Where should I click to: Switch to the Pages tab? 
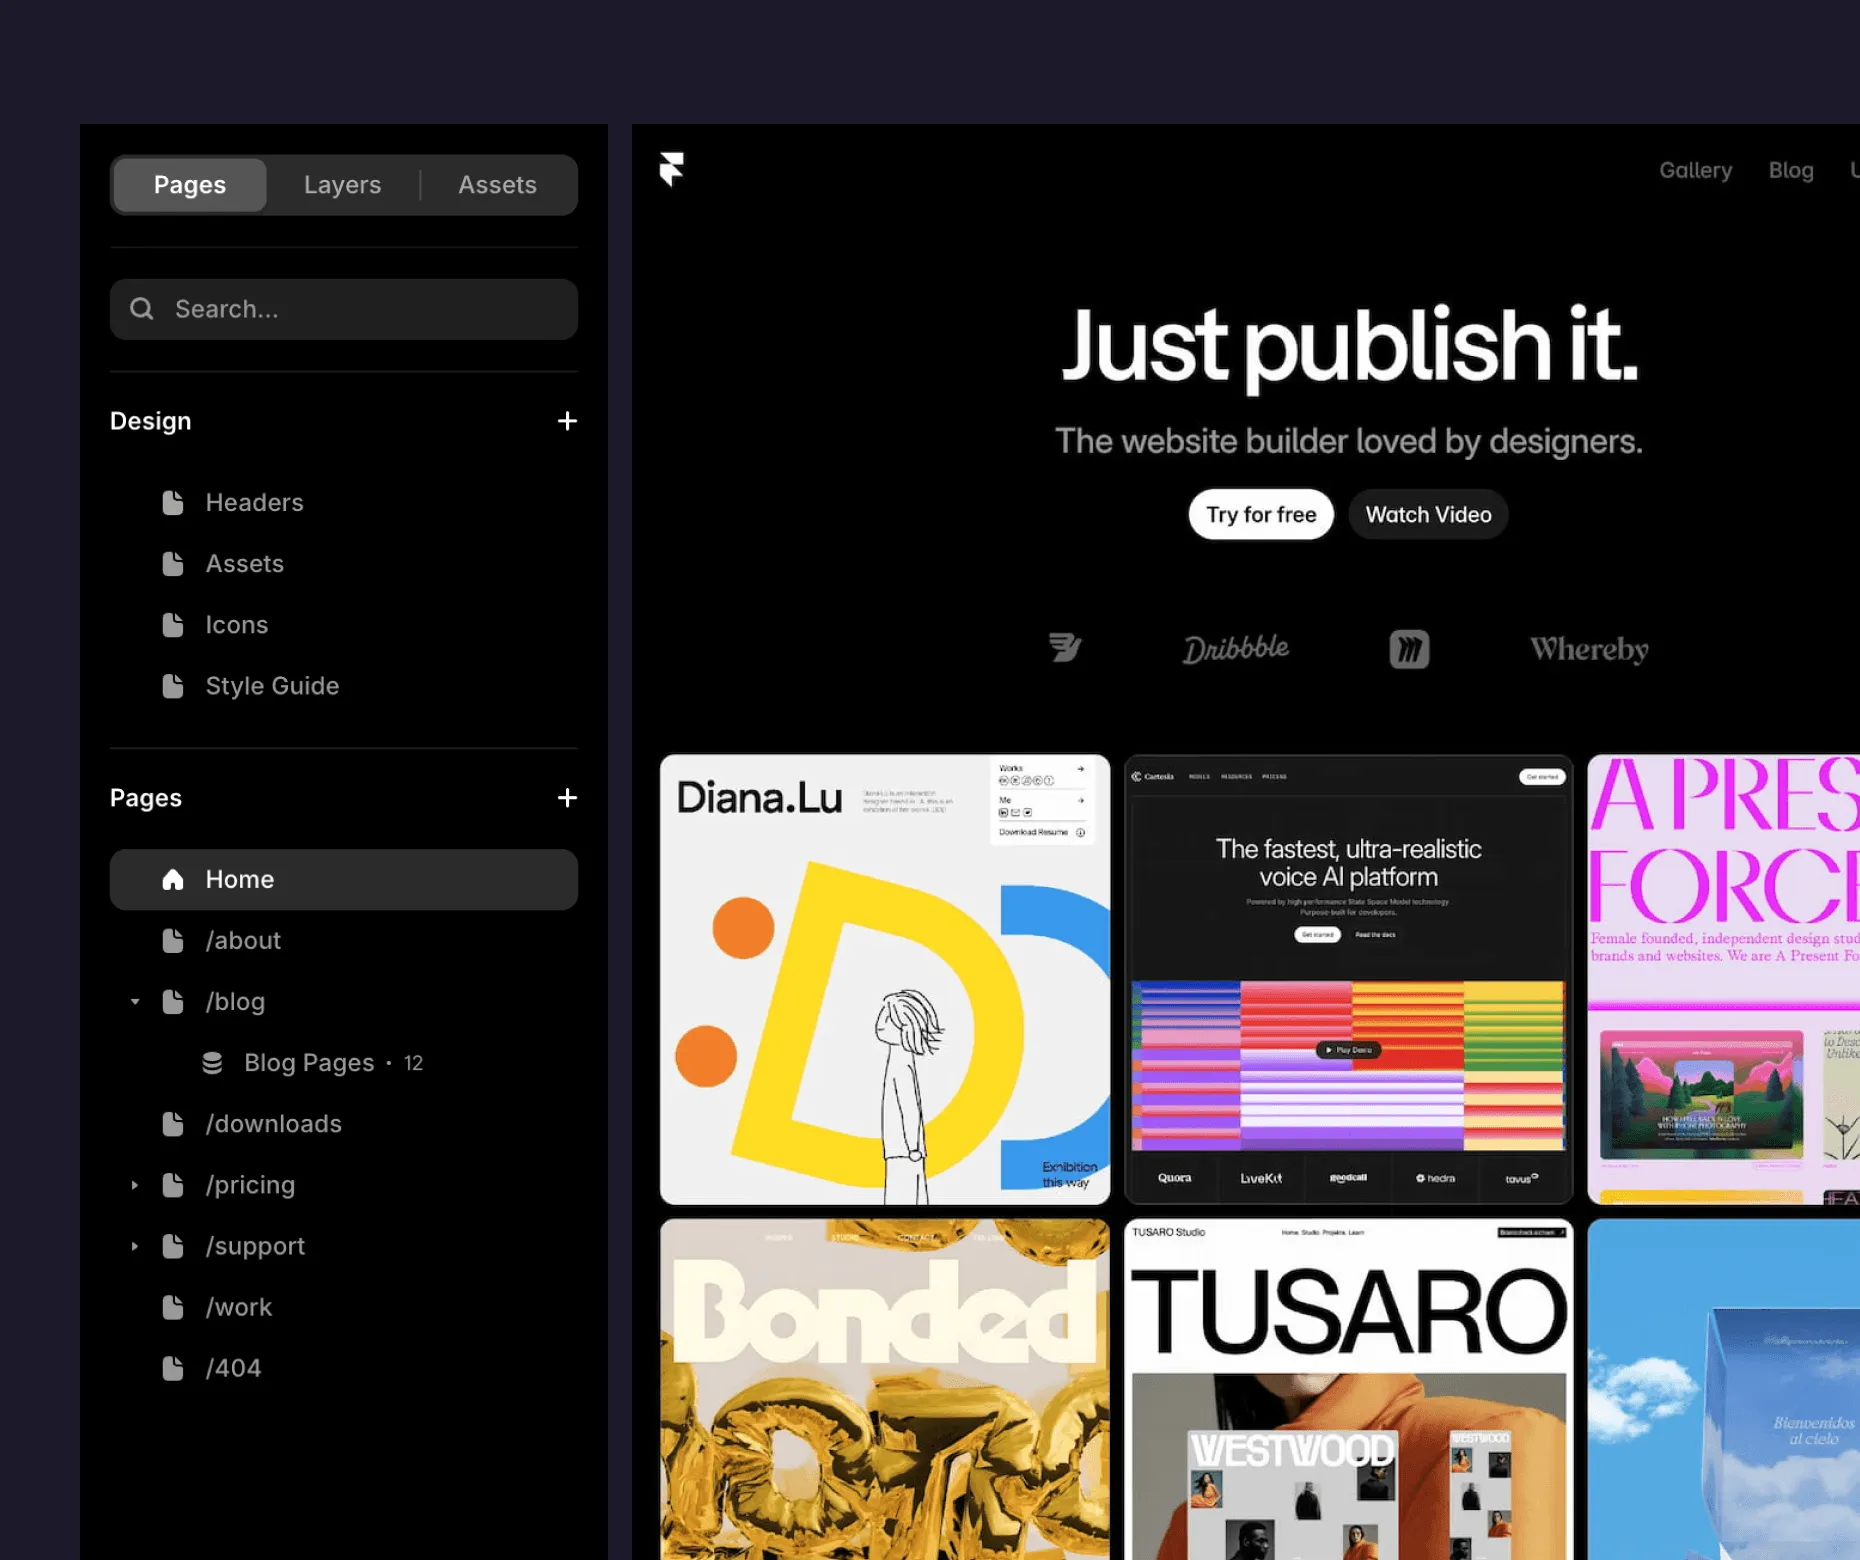[x=190, y=185]
